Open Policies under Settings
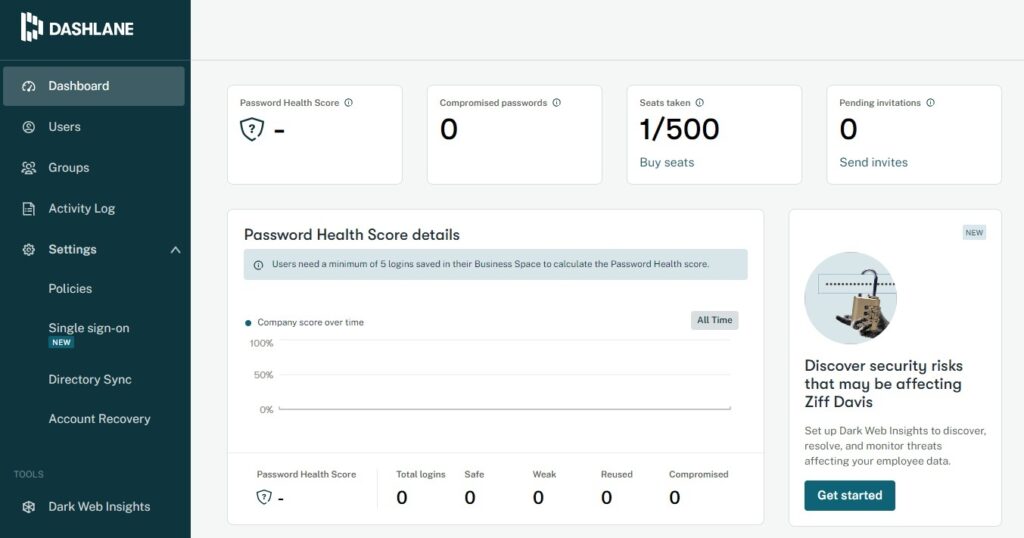This screenshot has width=1024, height=538. [70, 289]
